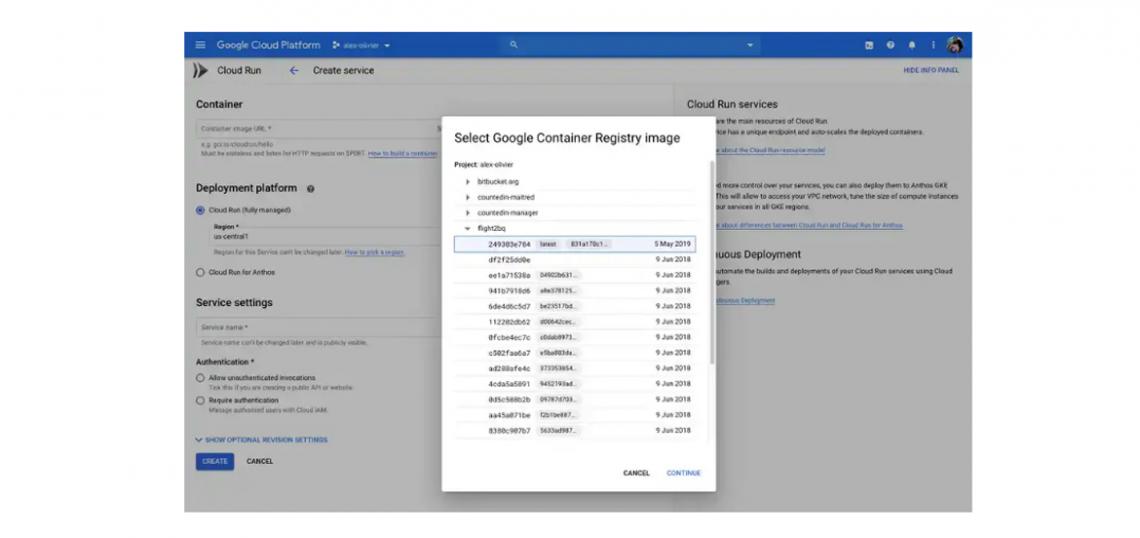Image resolution: width=1140 pixels, height=538 pixels.
Task: Click Hide Info Panel link
Action: point(930,71)
